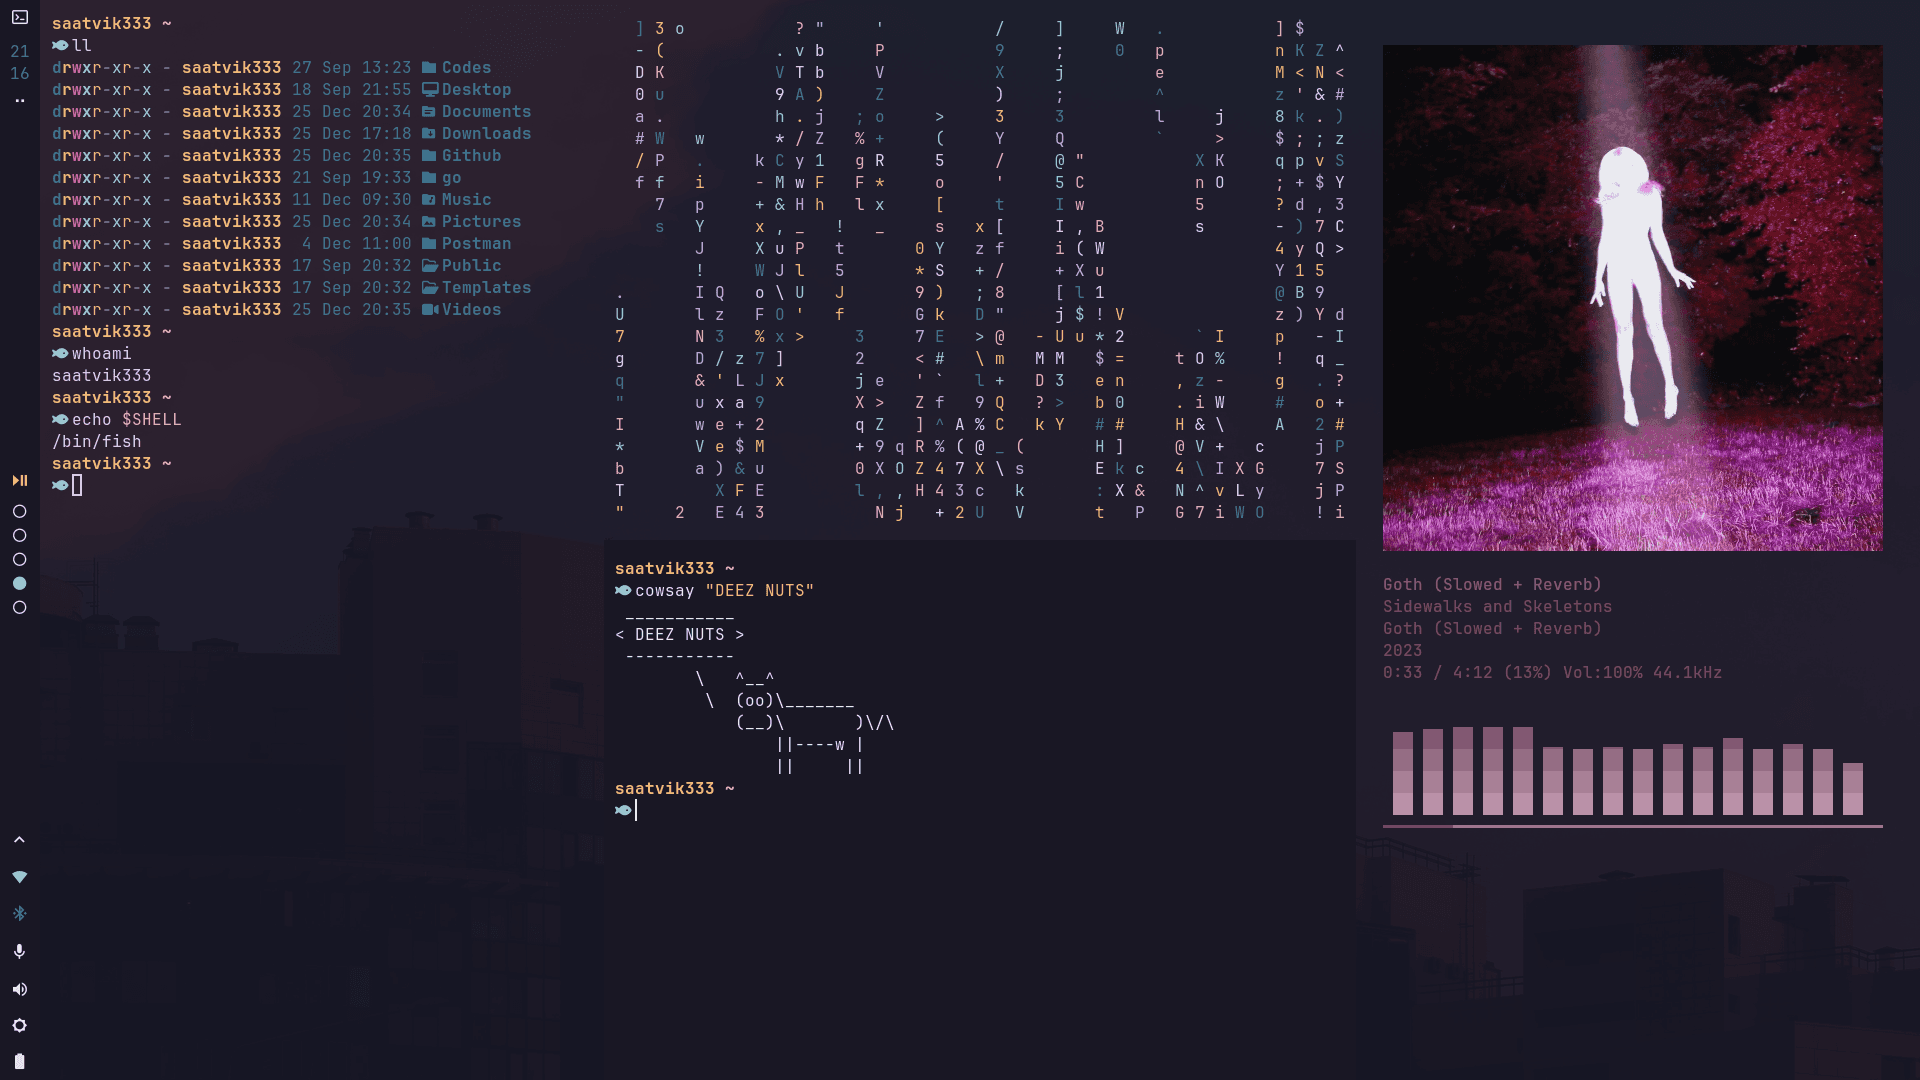The width and height of the screenshot is (1920, 1080).
Task: Open the Templates directory entry
Action: (x=487, y=287)
